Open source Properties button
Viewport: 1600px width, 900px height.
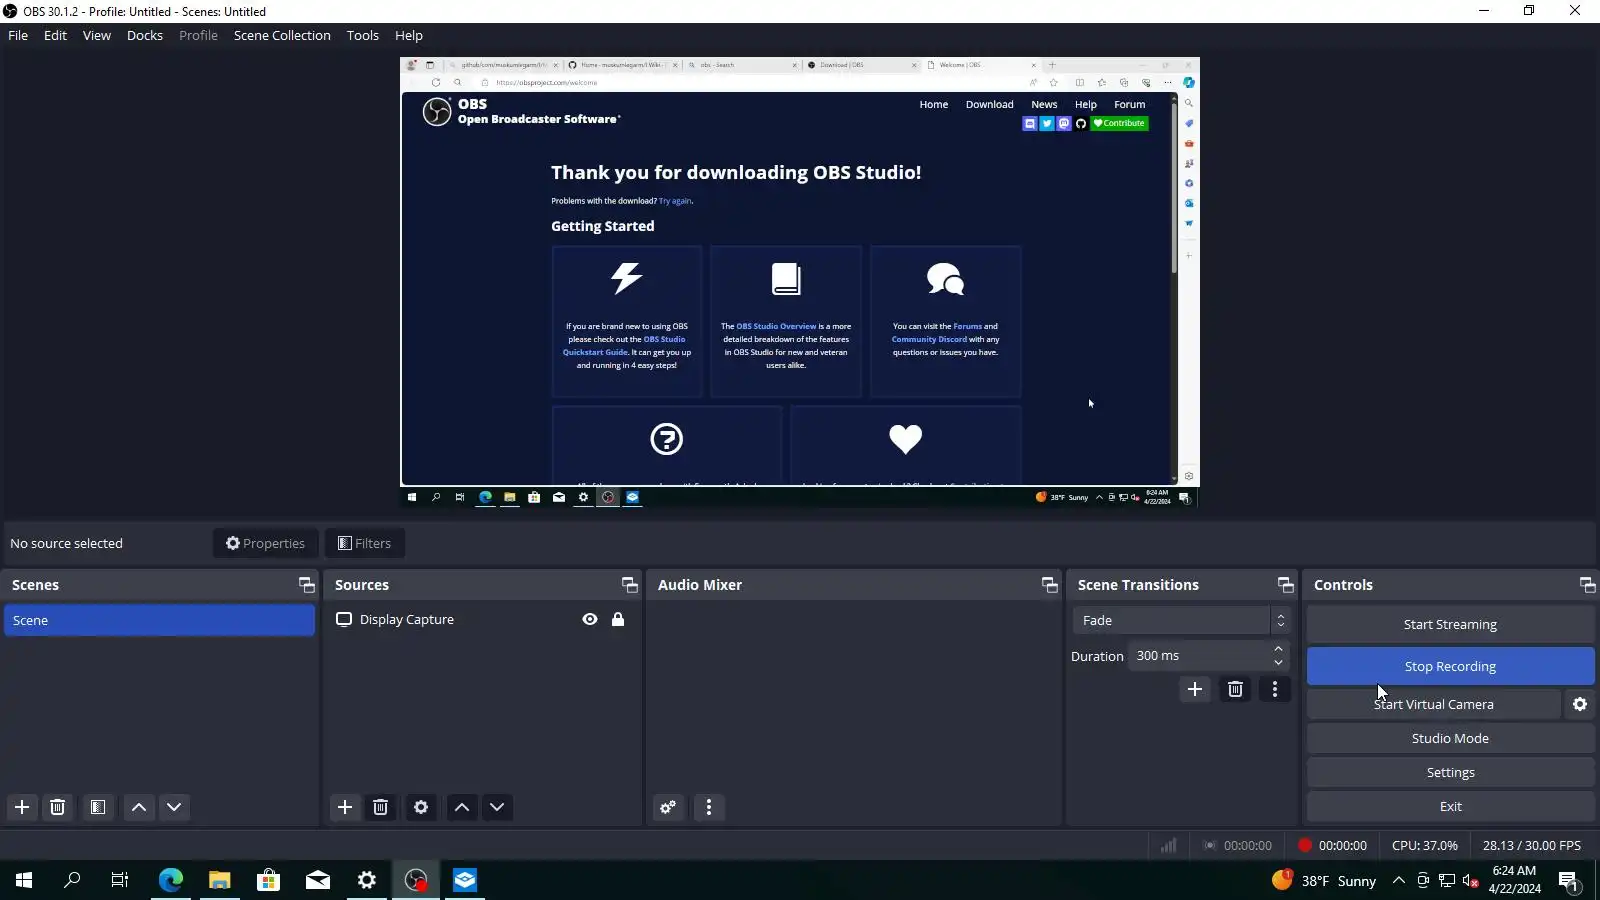point(266,544)
